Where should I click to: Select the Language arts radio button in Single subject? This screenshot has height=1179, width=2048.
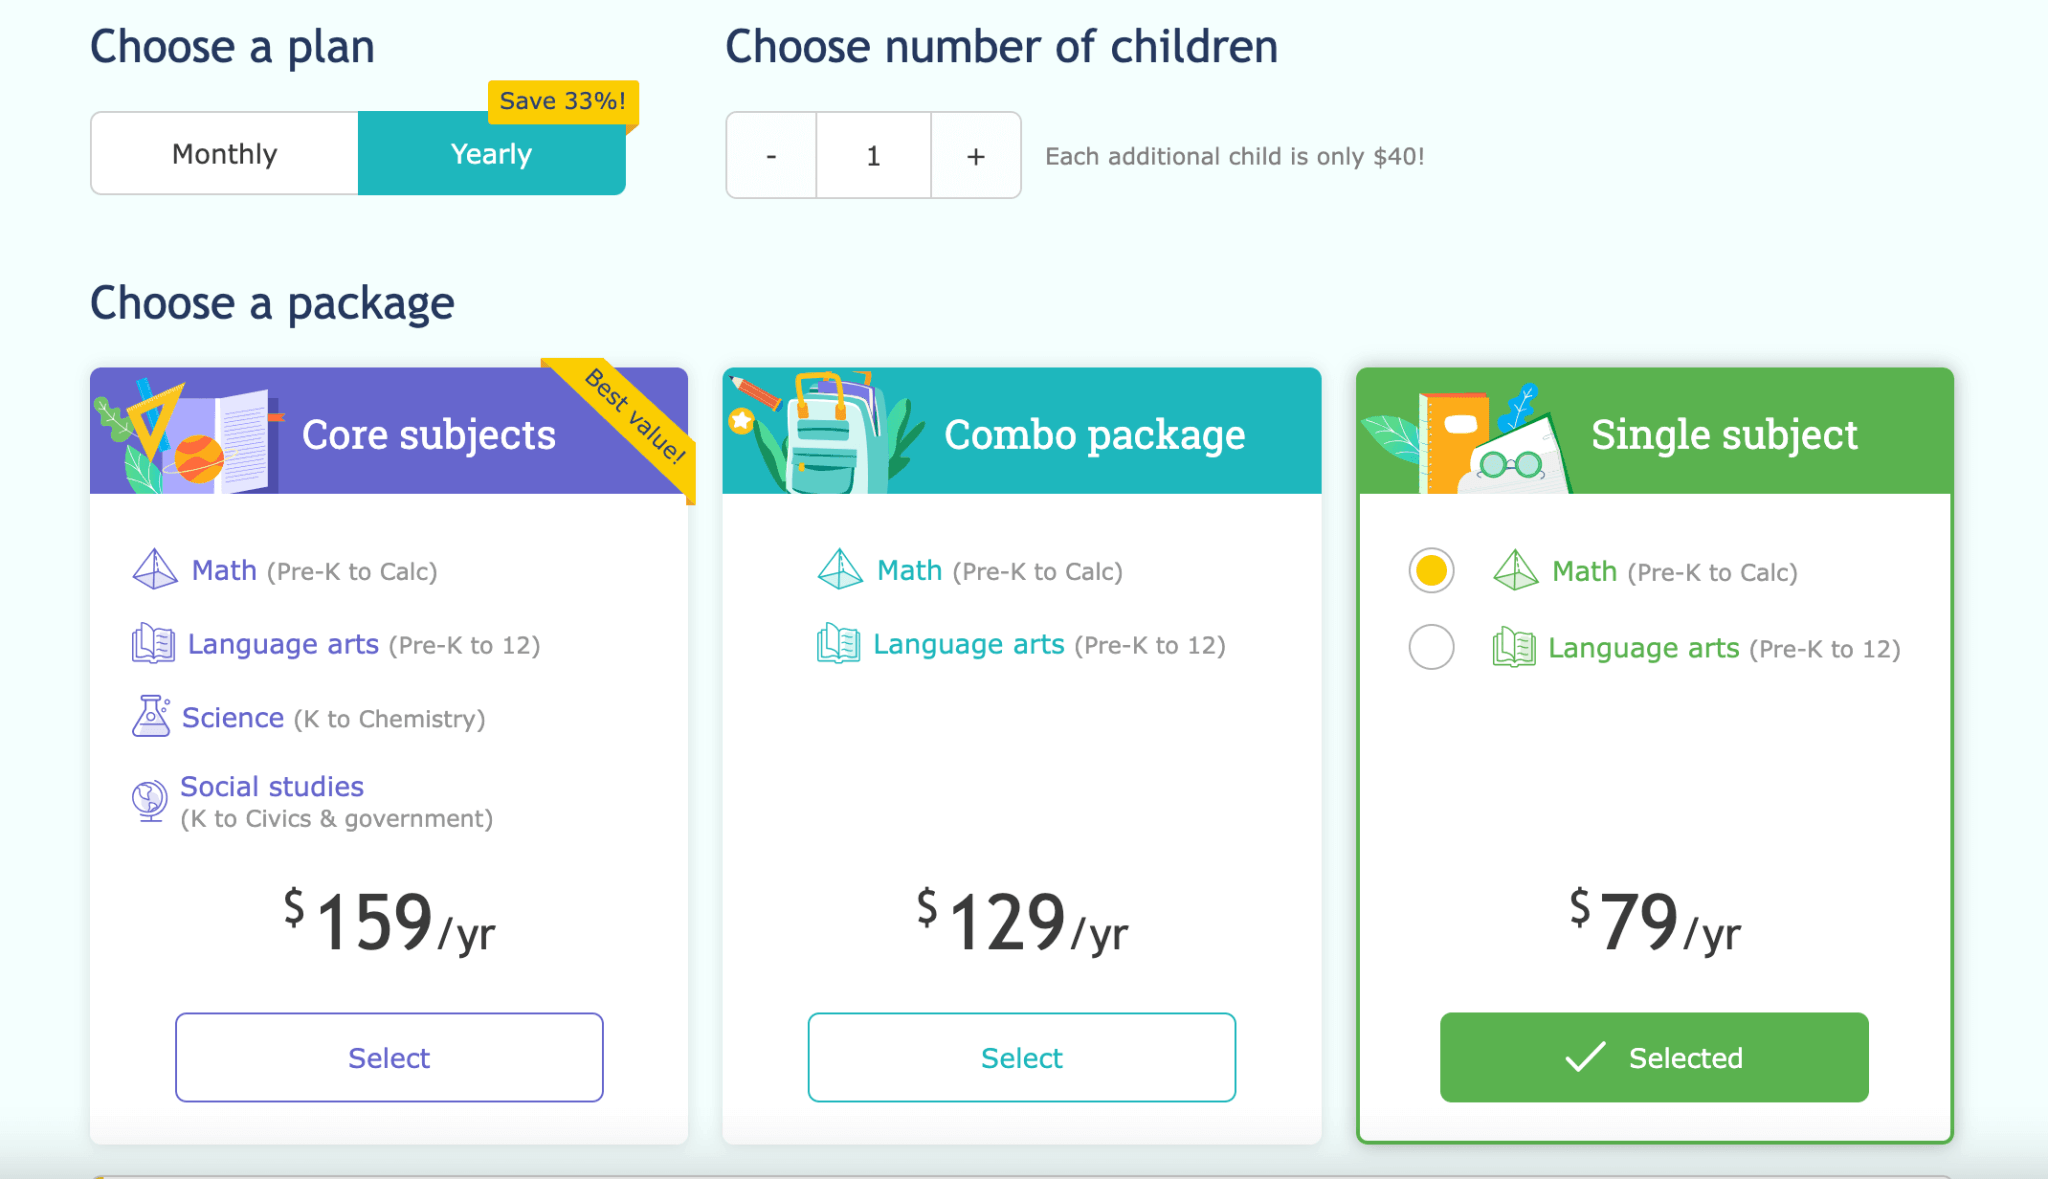tap(1431, 647)
